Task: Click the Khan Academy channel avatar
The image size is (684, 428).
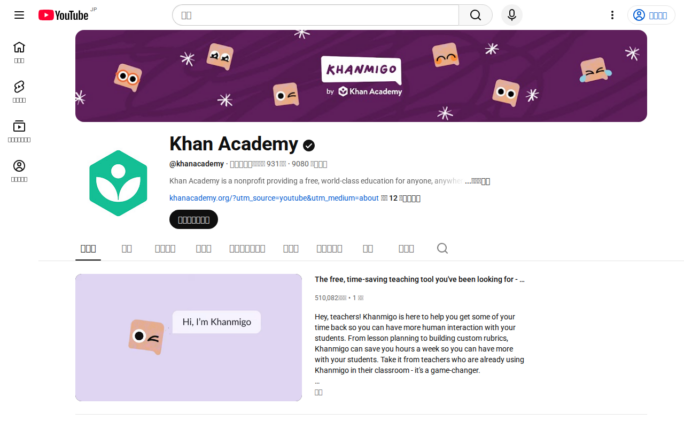Action: point(118,183)
